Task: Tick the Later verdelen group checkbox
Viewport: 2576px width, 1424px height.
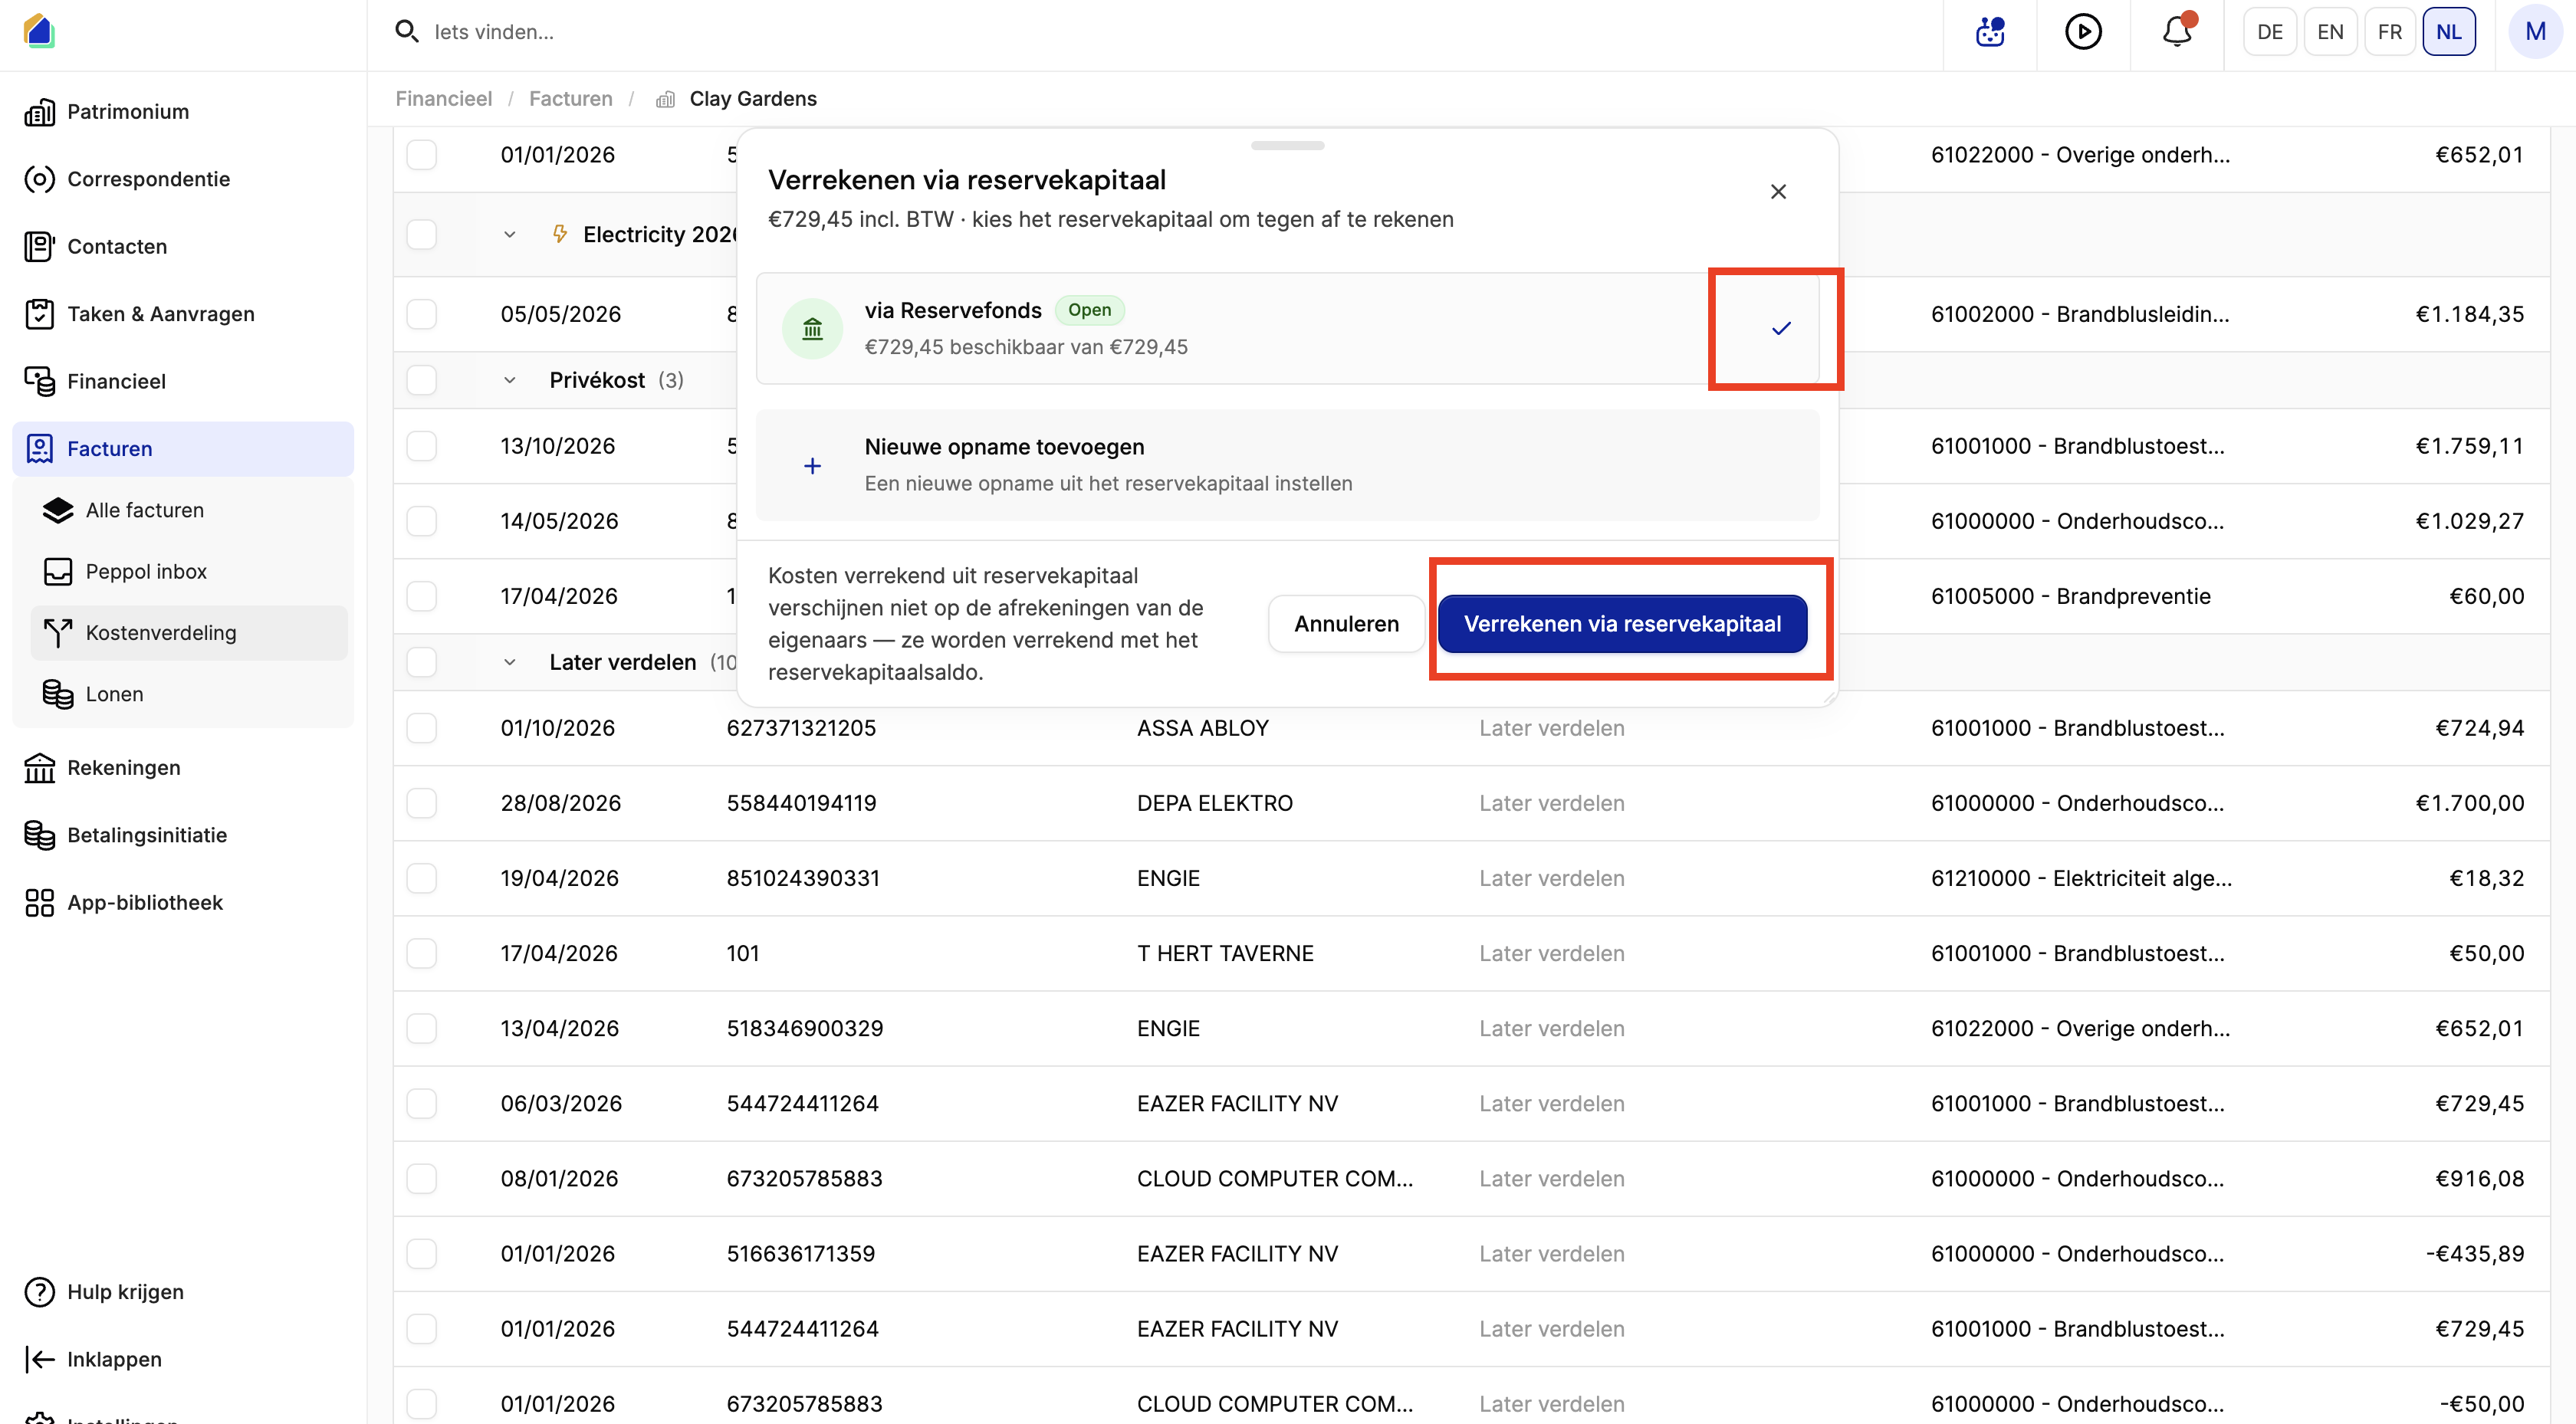Action: 422,662
